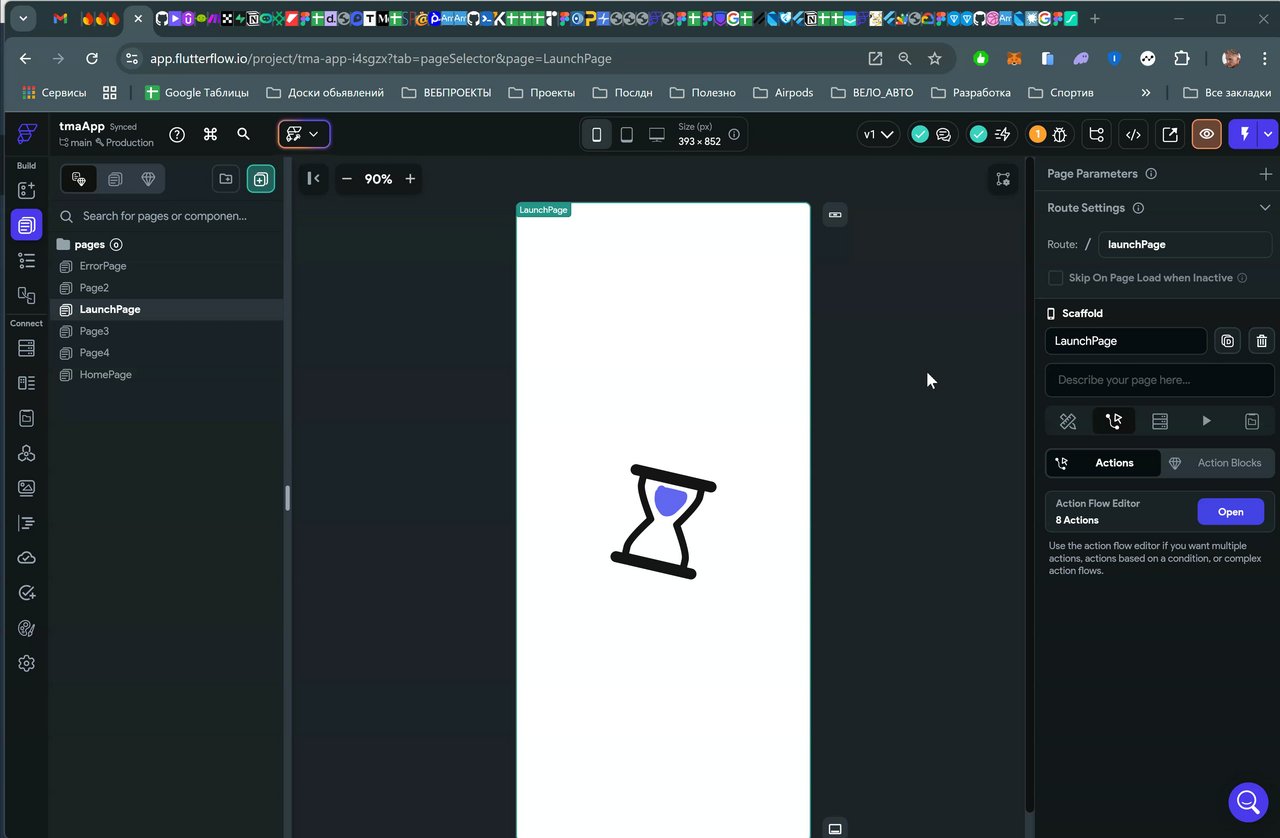Switch to the properties design tab

click(x=1068, y=422)
